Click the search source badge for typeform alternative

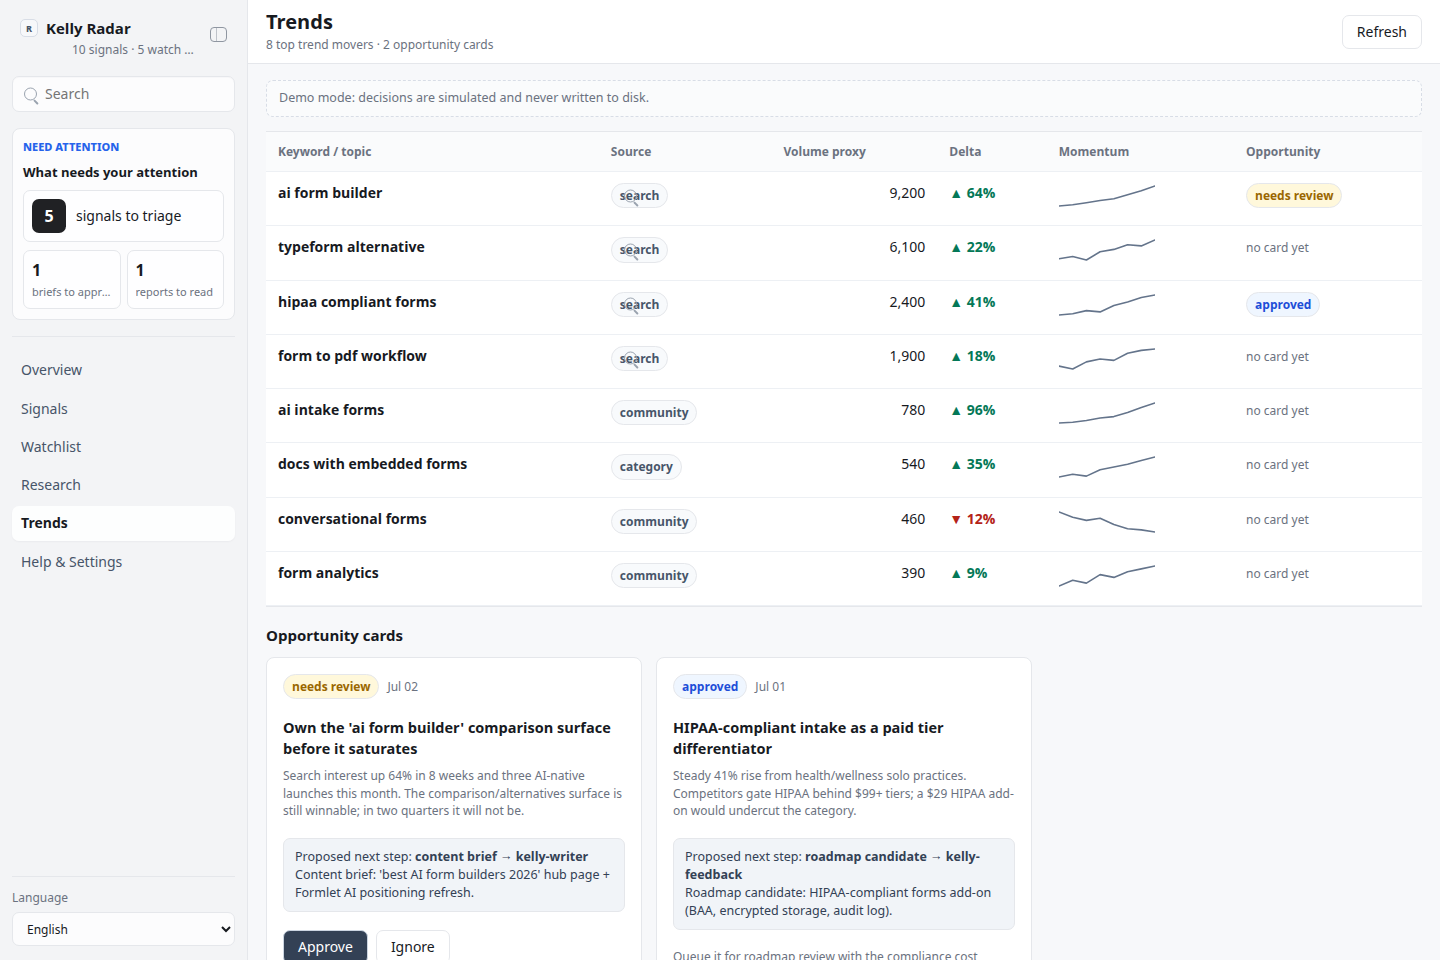click(x=639, y=250)
